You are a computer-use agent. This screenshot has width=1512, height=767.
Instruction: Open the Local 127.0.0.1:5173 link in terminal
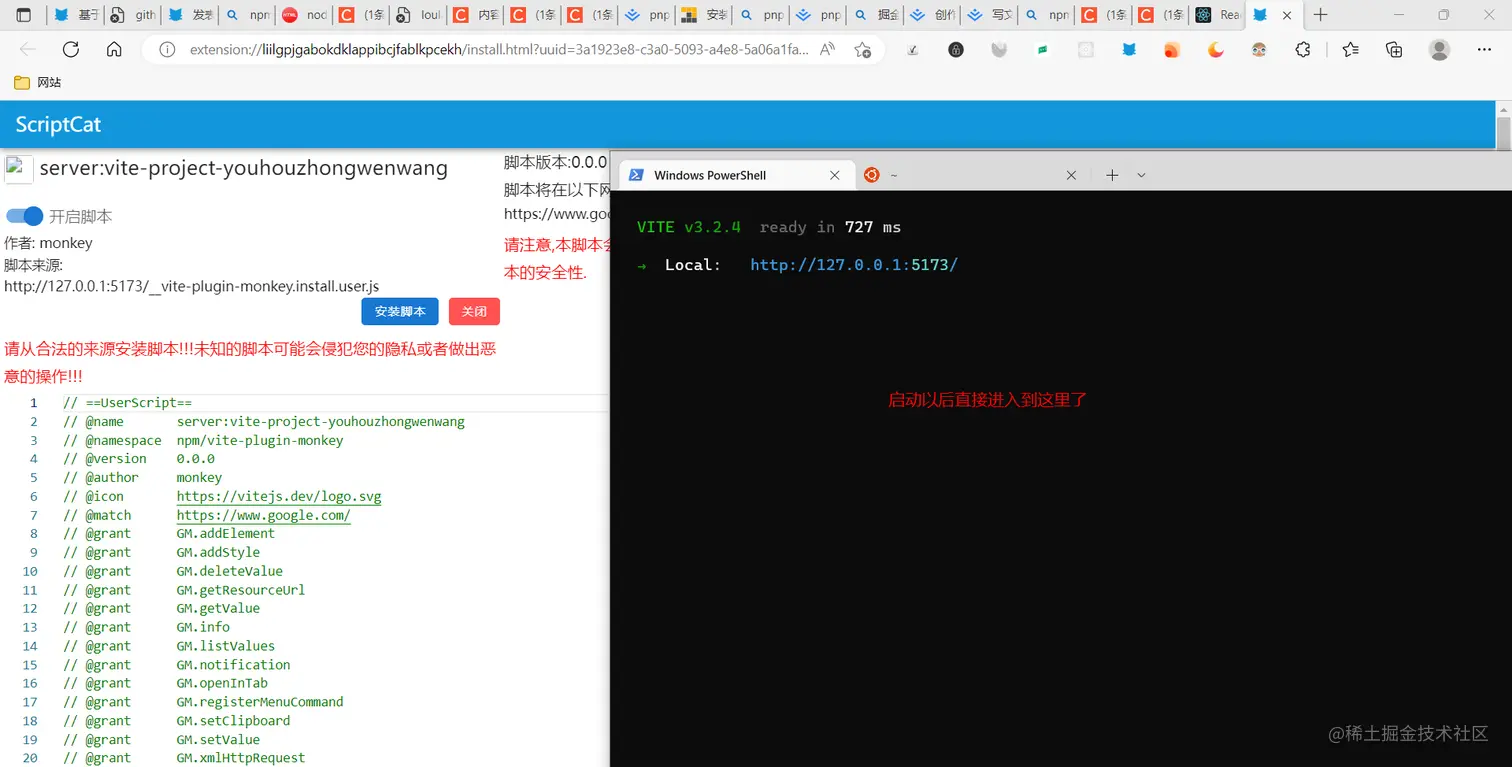point(854,265)
